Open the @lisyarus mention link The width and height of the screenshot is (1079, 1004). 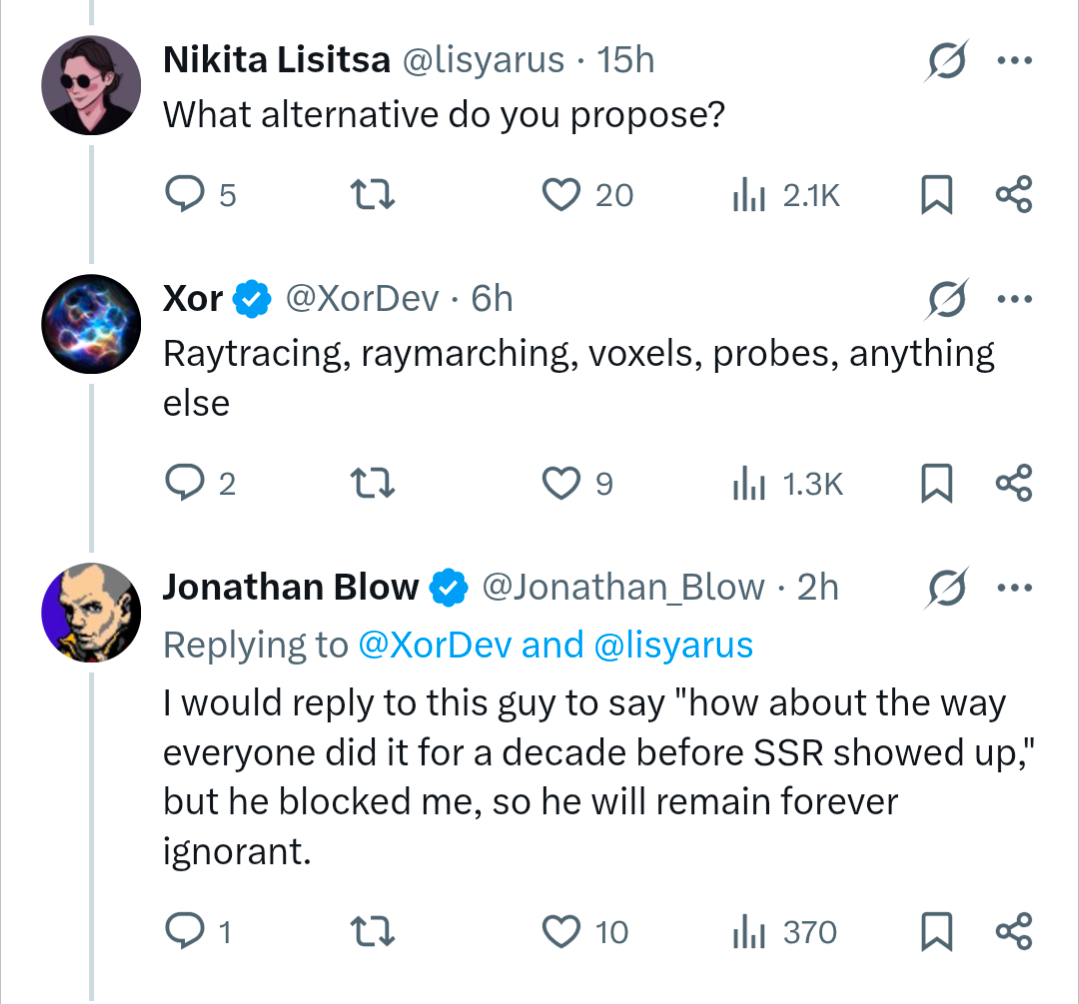click(x=673, y=645)
